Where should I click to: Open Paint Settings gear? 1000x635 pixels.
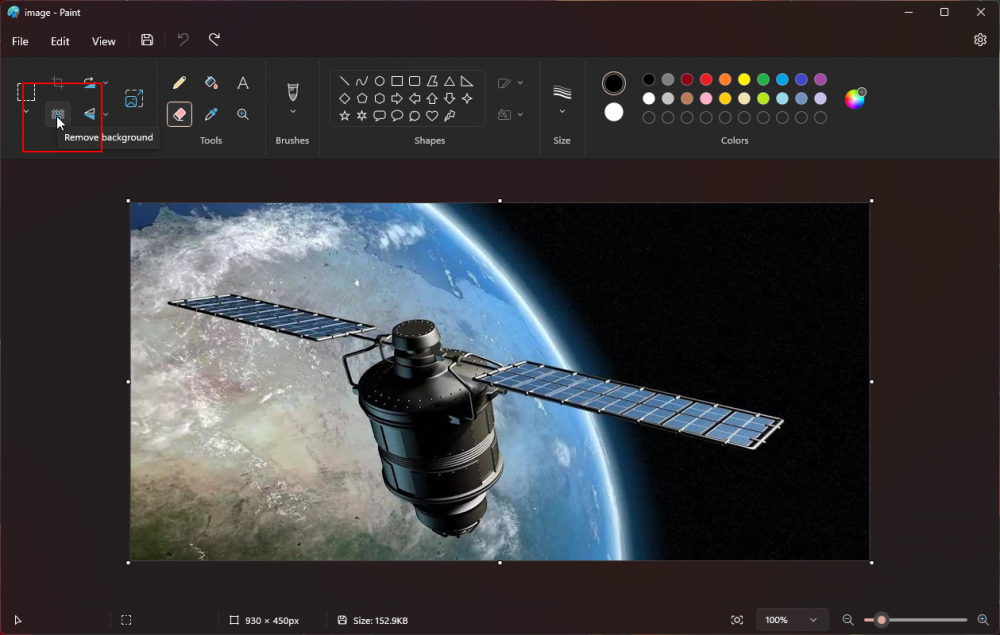coord(980,40)
